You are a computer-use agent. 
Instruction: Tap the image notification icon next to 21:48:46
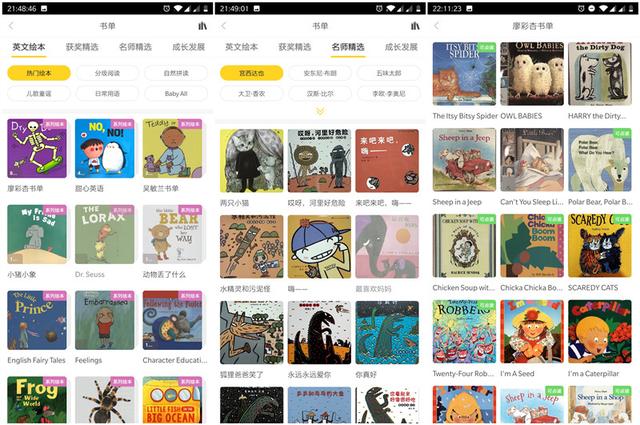coord(44,8)
